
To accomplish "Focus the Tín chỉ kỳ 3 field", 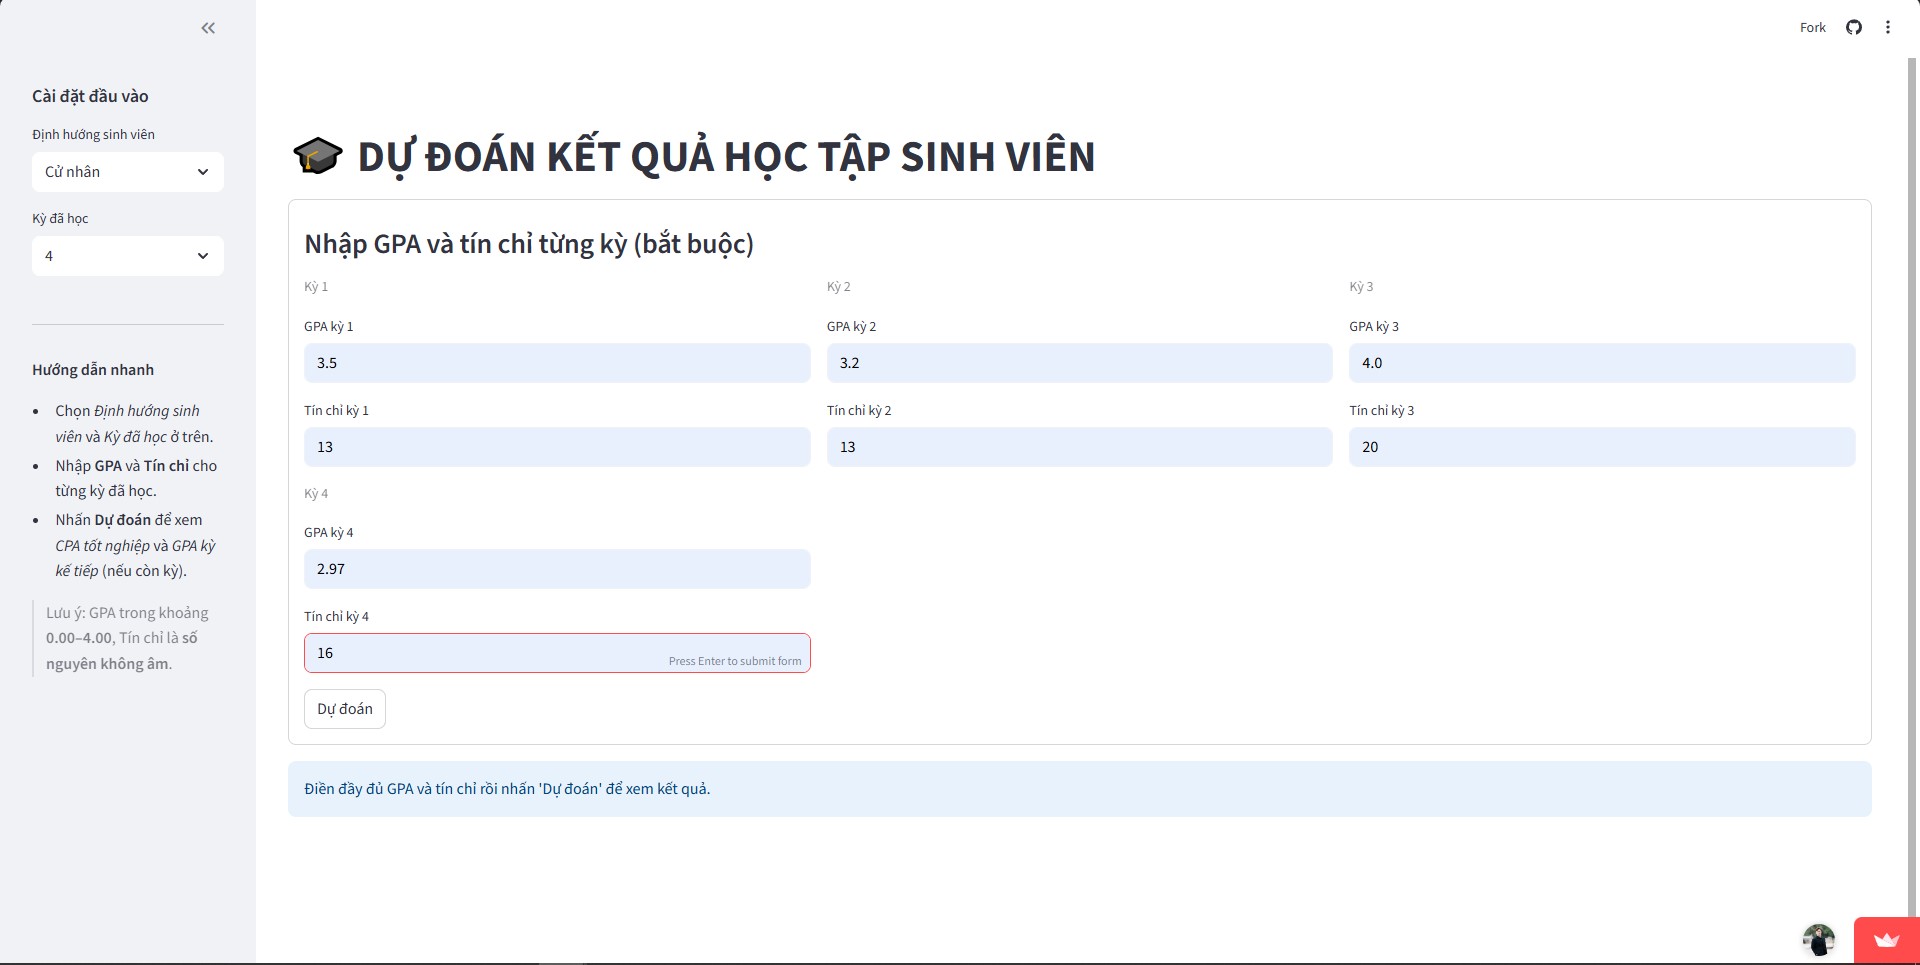I will pos(1602,447).
